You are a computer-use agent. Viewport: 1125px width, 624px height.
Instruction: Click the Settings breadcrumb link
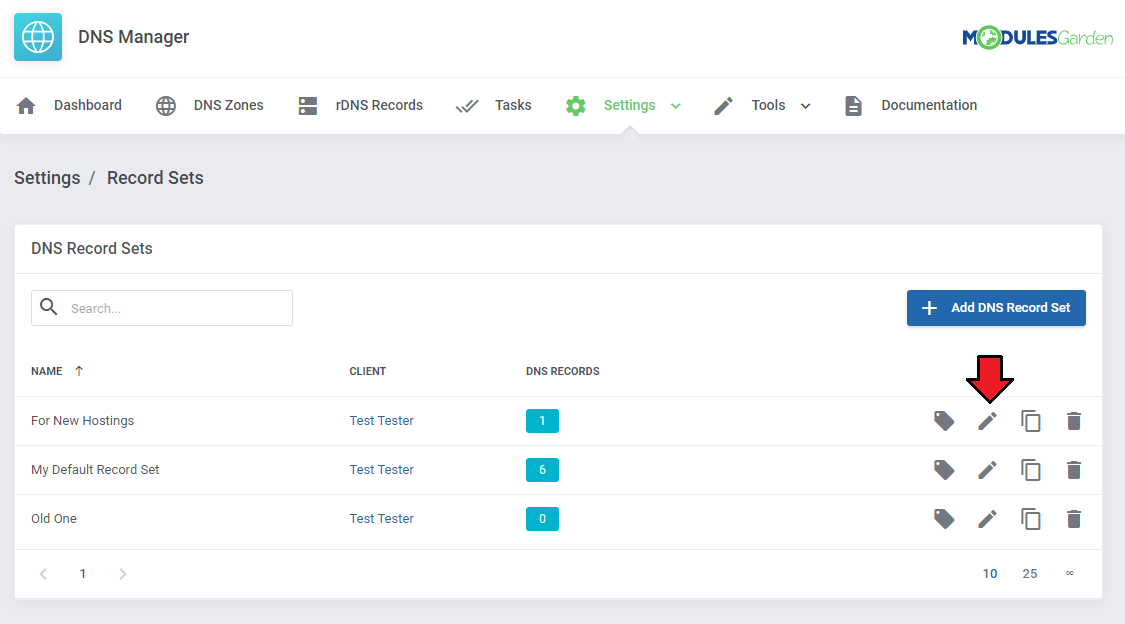pyautogui.click(x=47, y=178)
